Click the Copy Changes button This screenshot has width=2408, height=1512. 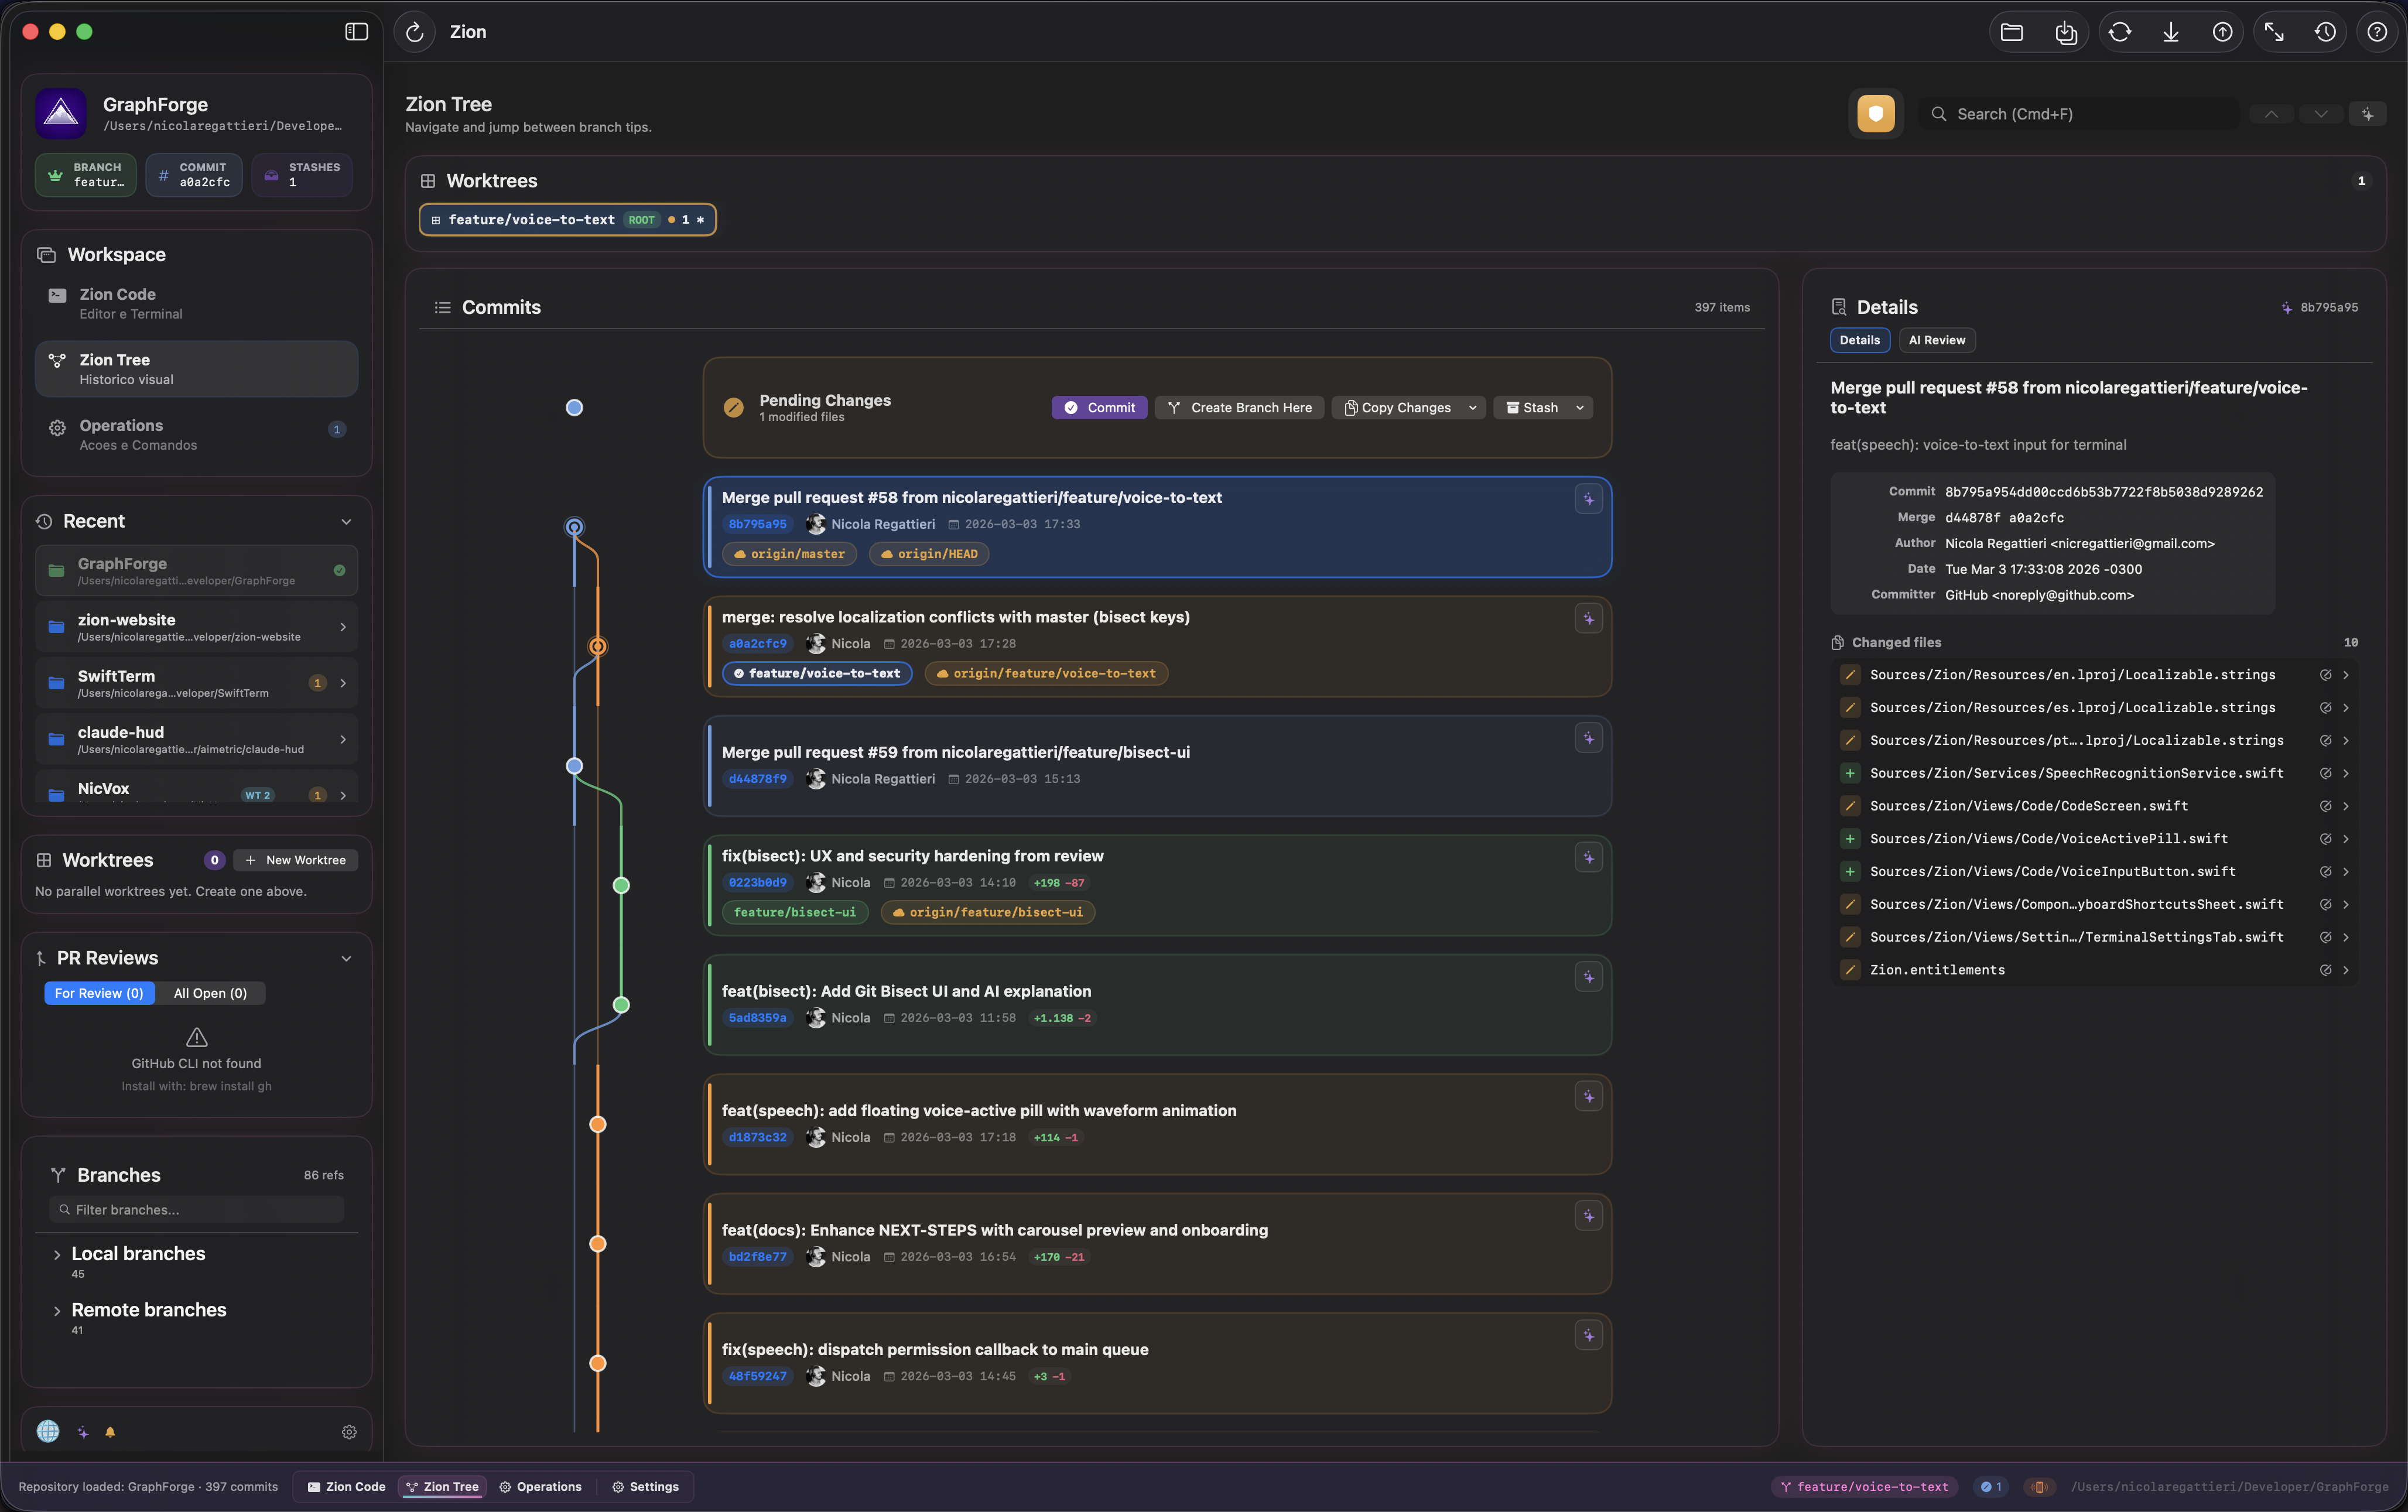click(x=1397, y=408)
